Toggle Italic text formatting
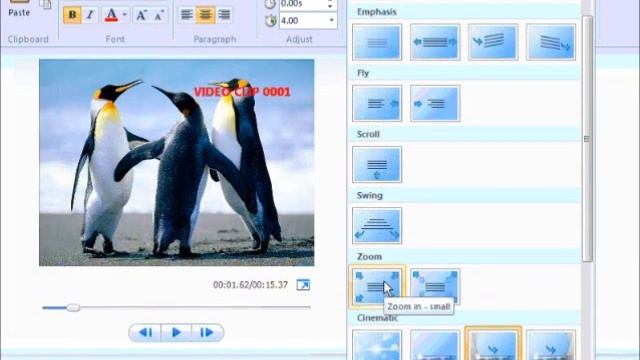640x360 pixels. point(90,15)
